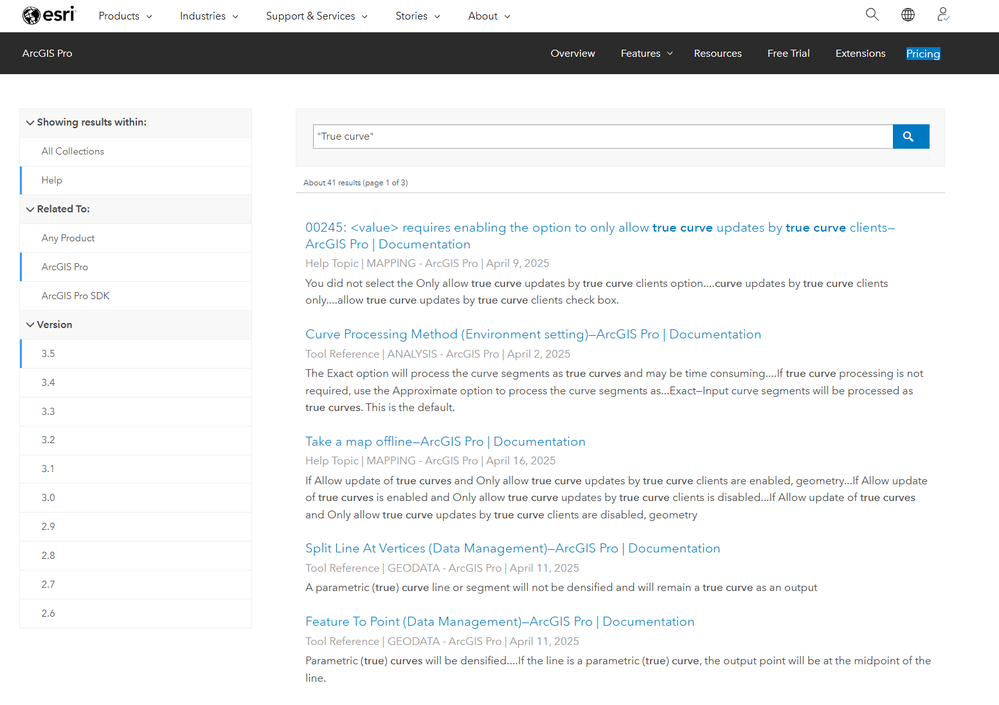This screenshot has height=705, width=999.
Task: Click the blue search submit button
Action: pyautogui.click(x=910, y=136)
